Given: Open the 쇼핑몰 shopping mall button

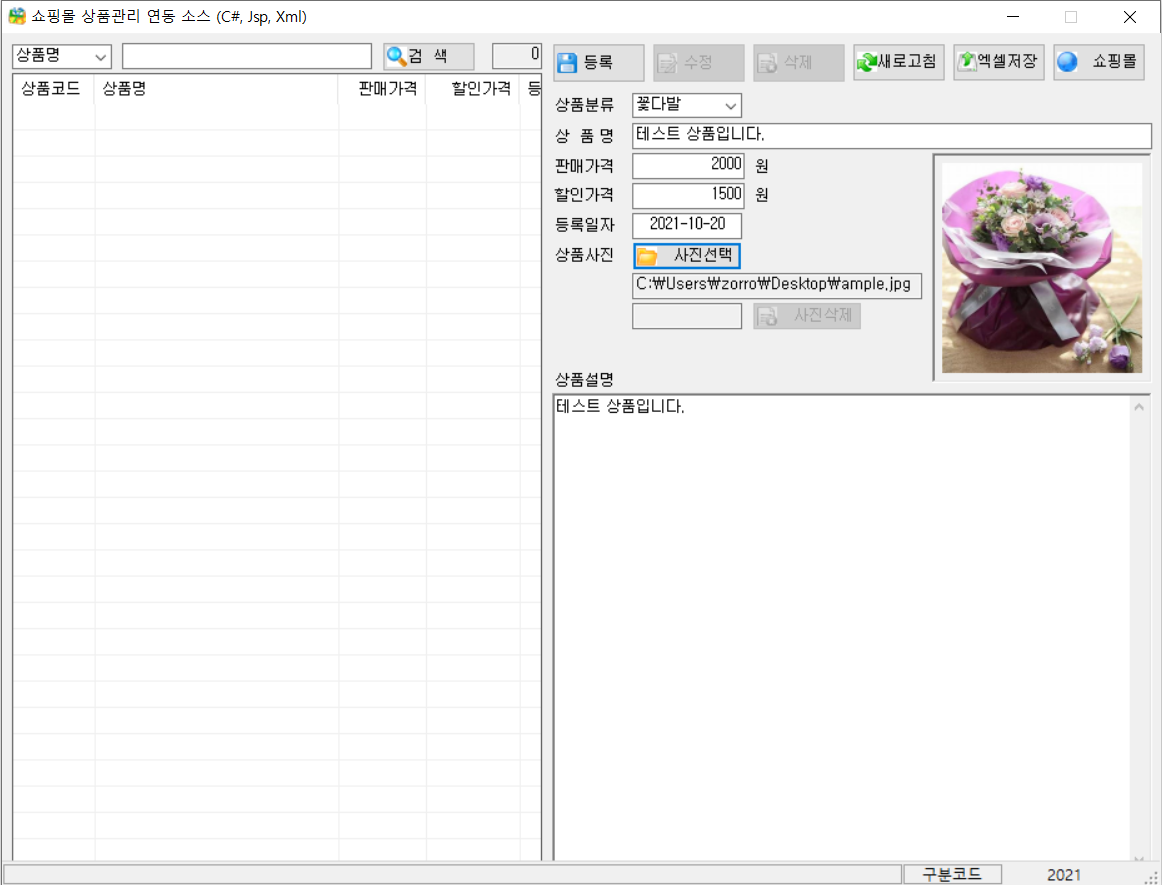Looking at the screenshot, I should coord(1099,62).
